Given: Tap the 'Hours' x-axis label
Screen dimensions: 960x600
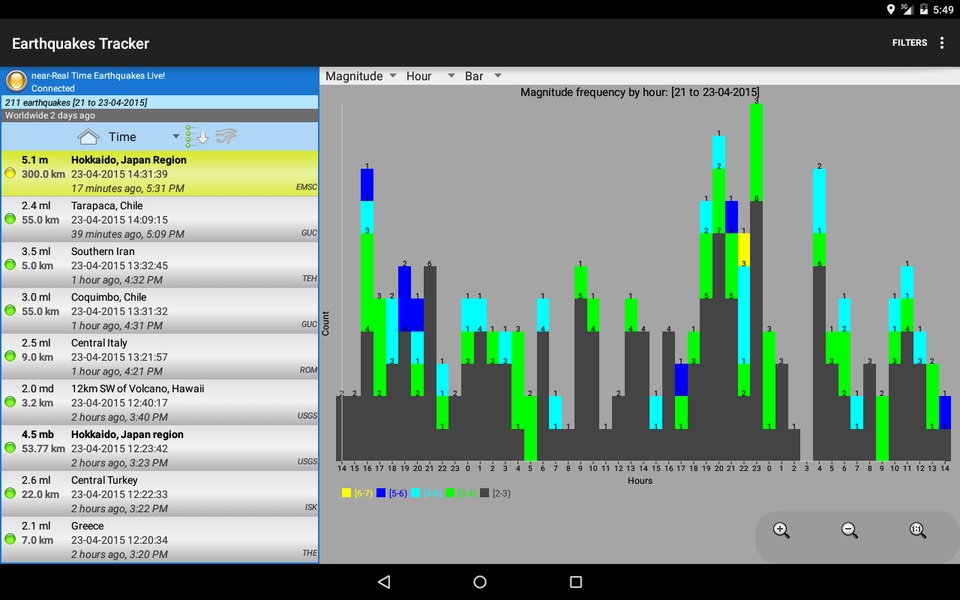Looking at the screenshot, I should pyautogui.click(x=640, y=481).
